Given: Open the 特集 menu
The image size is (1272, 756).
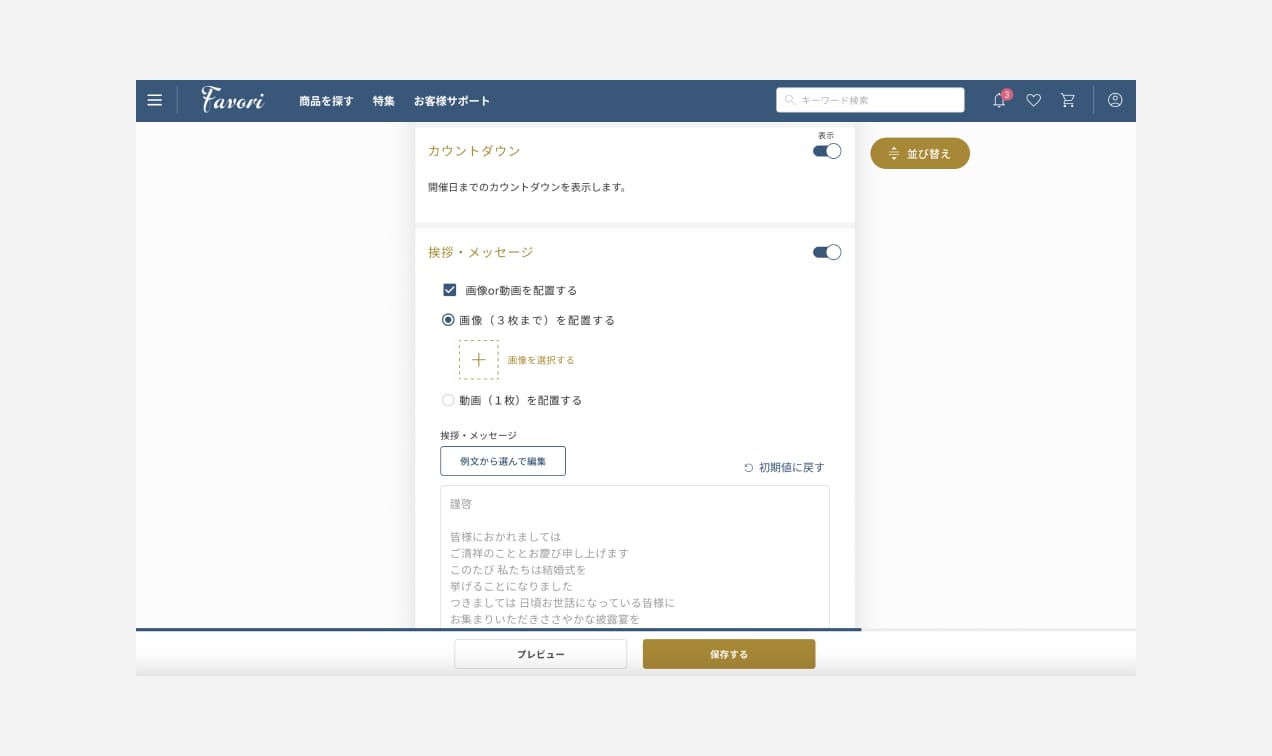Looking at the screenshot, I should tap(384, 101).
